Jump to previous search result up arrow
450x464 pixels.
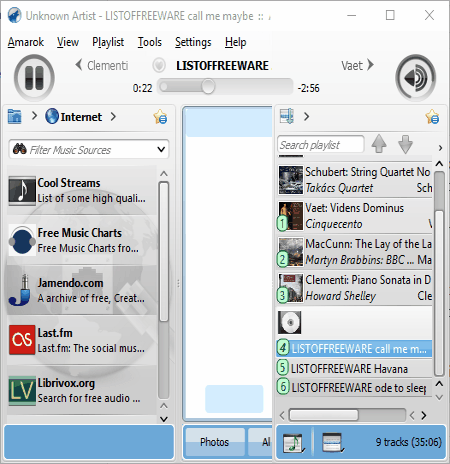click(379, 144)
